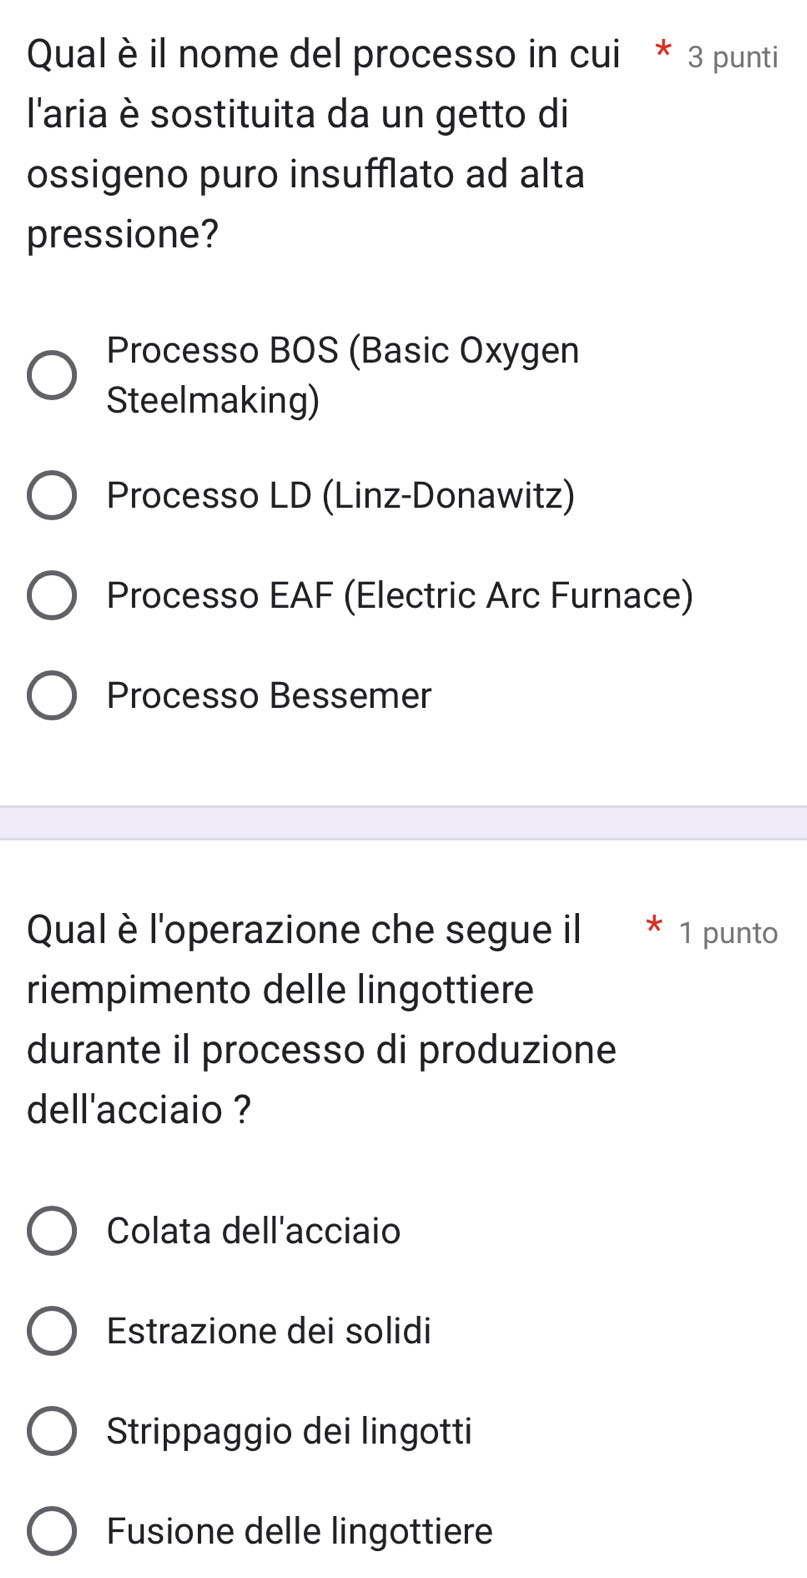Click the '1 punto' score label

click(x=727, y=933)
